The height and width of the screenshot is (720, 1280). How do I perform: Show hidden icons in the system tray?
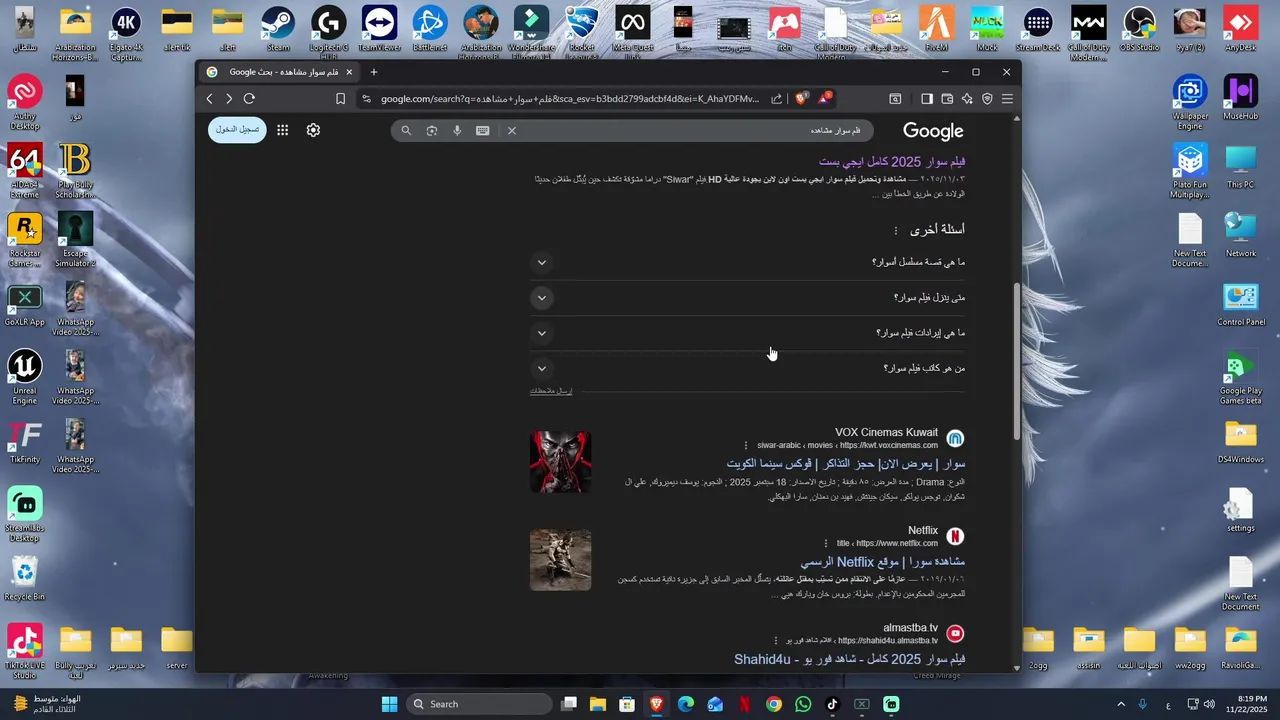click(1120, 704)
